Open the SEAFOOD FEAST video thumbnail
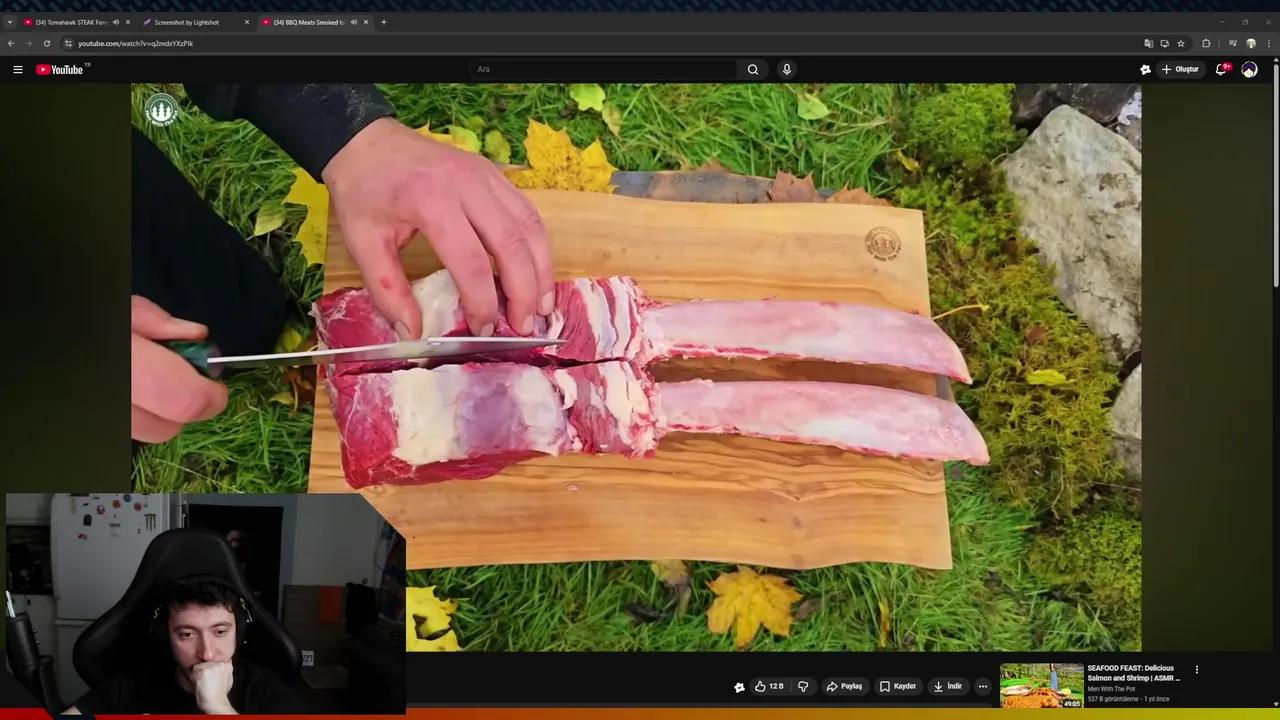 coord(1041,684)
